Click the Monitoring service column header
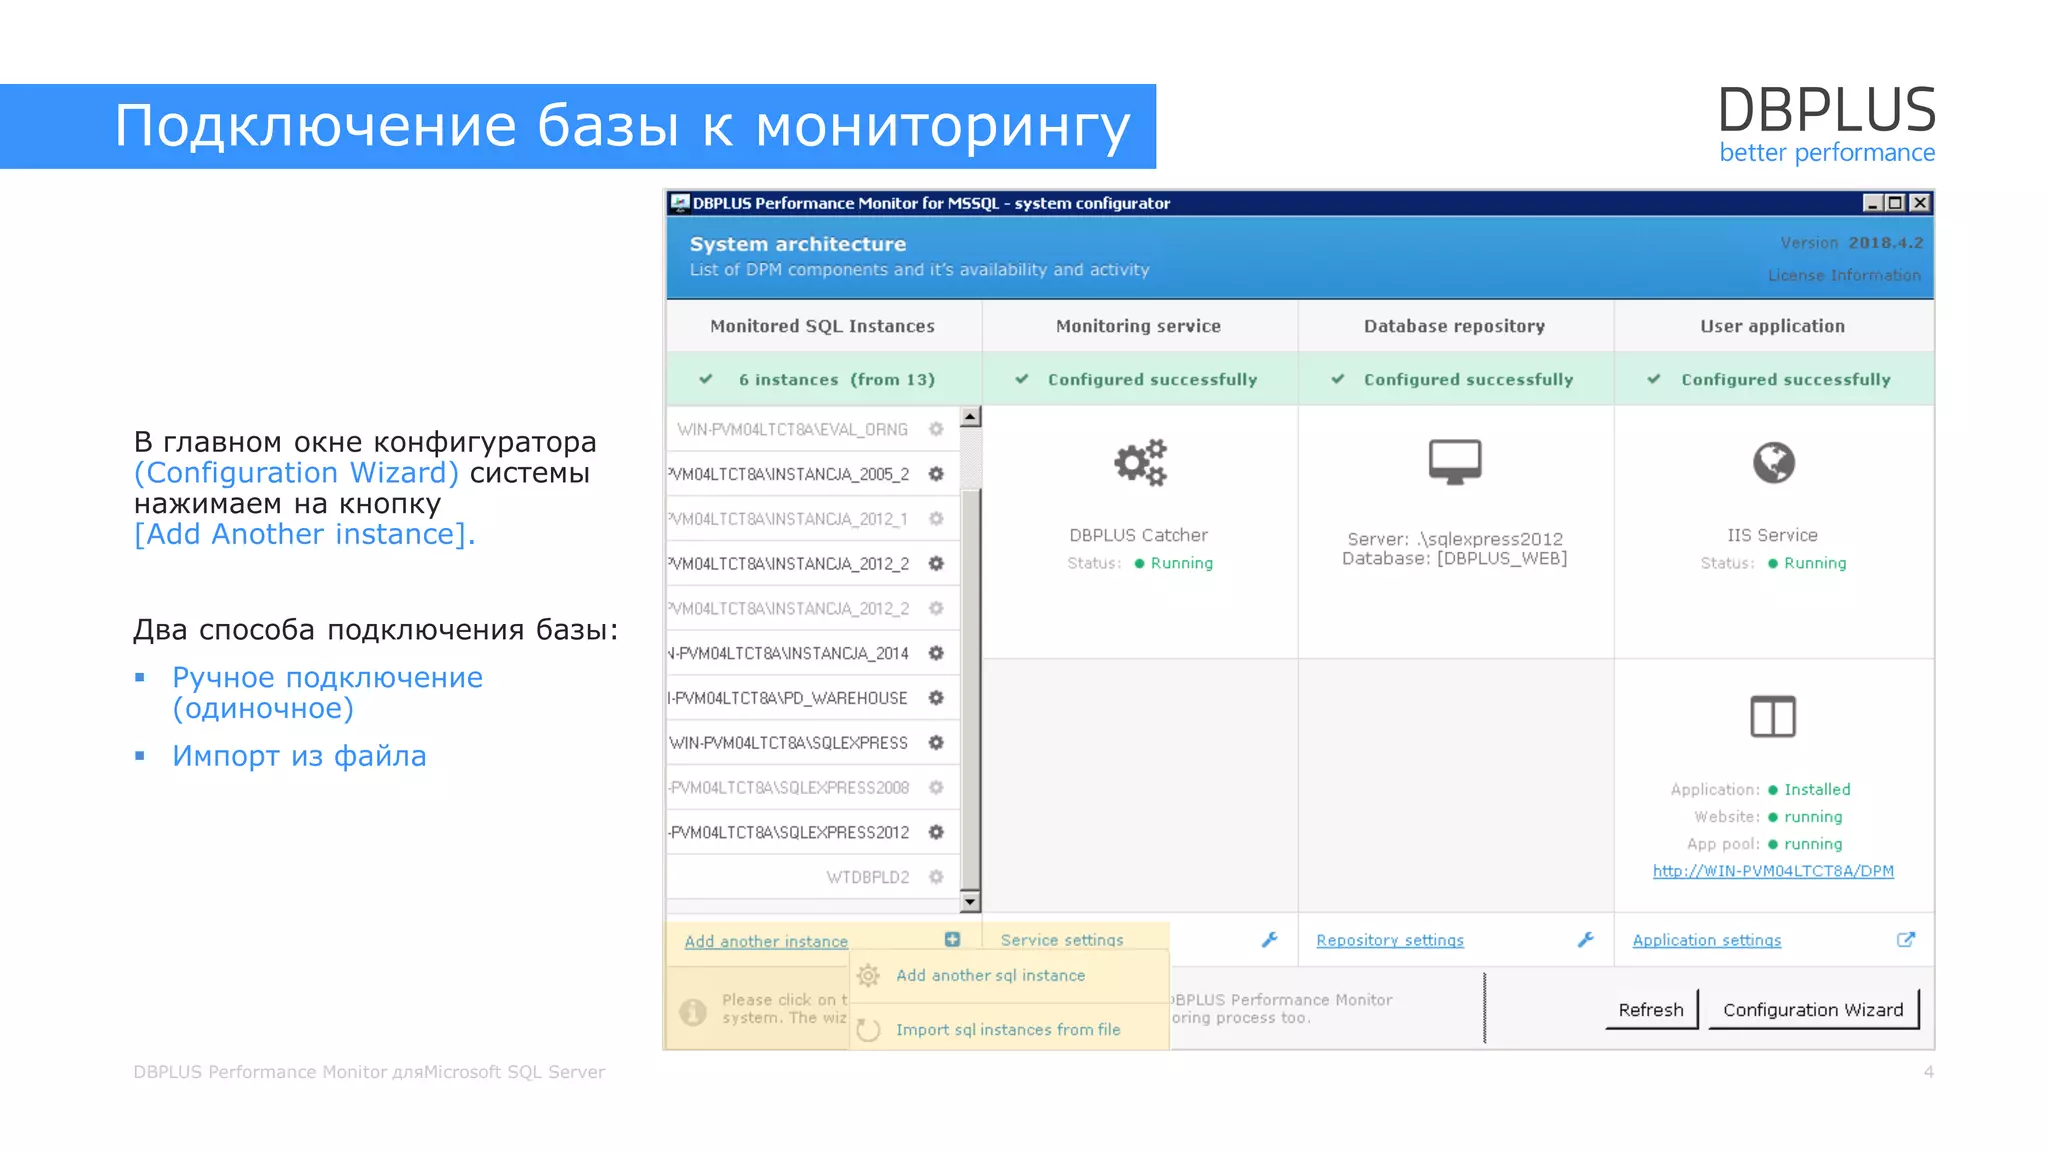 pos(1139,326)
